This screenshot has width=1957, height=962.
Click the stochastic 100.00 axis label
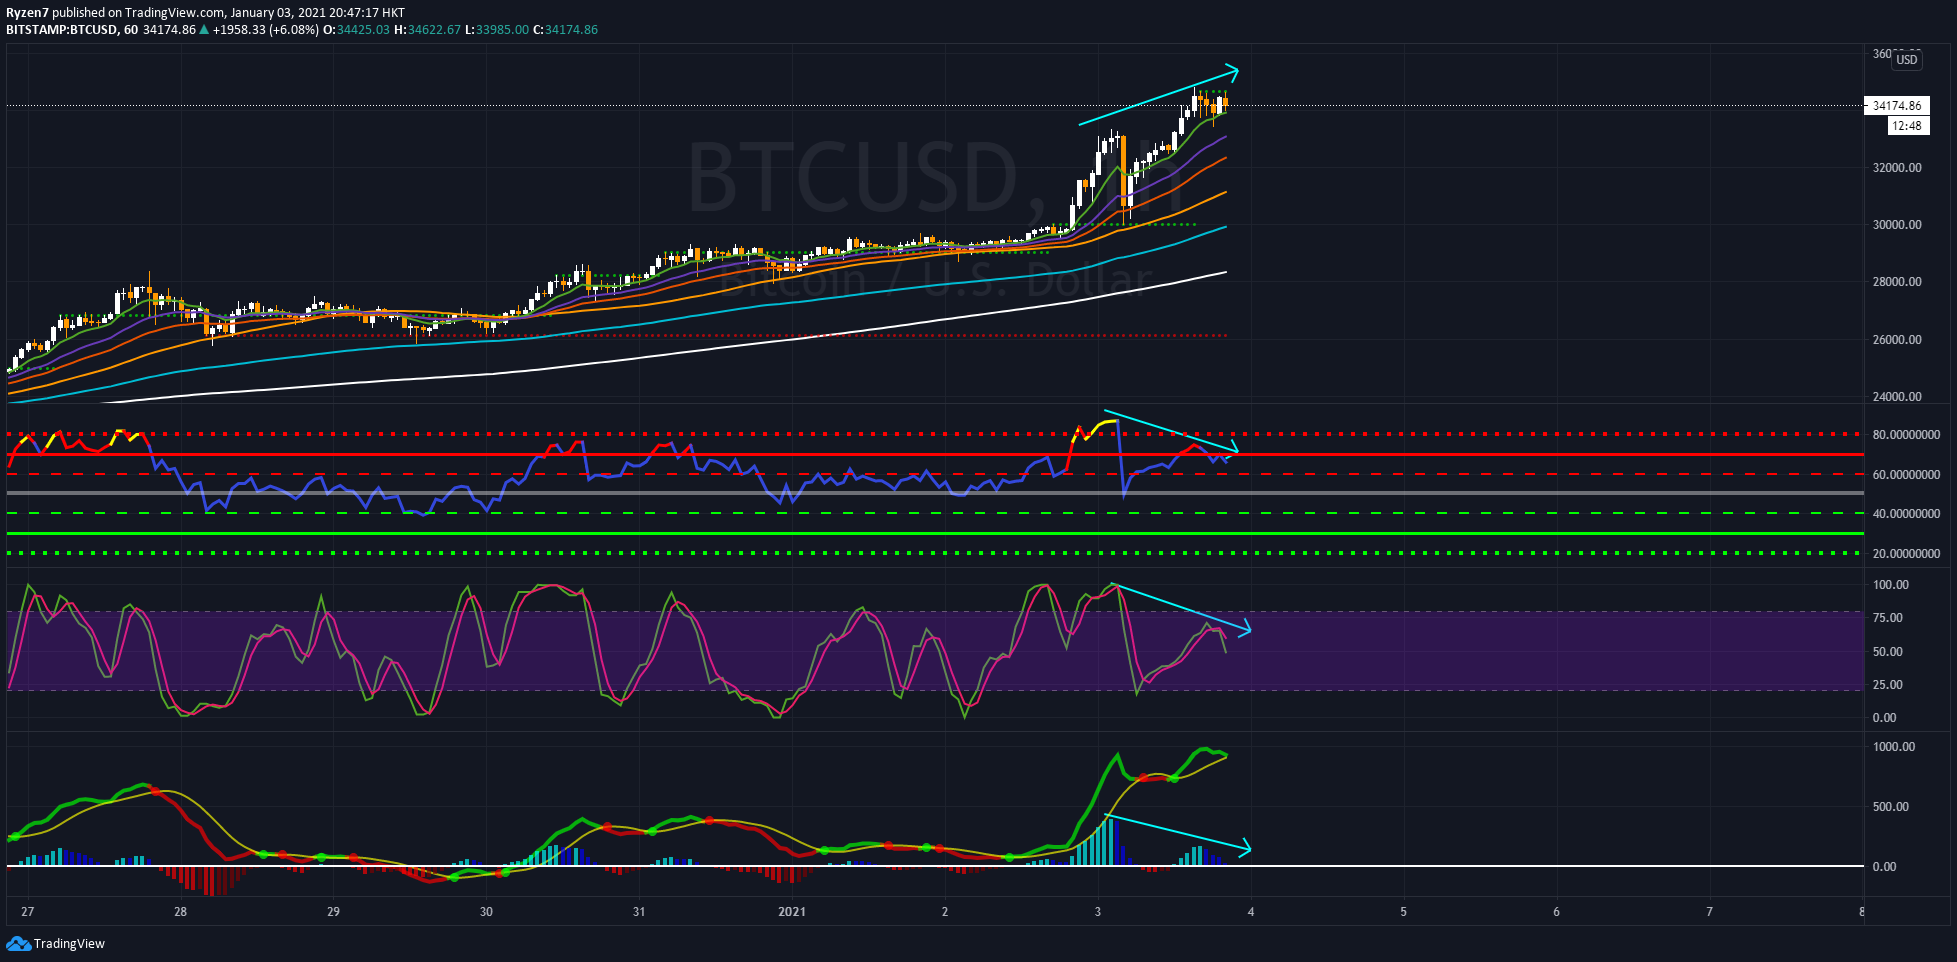pyautogui.click(x=1891, y=585)
